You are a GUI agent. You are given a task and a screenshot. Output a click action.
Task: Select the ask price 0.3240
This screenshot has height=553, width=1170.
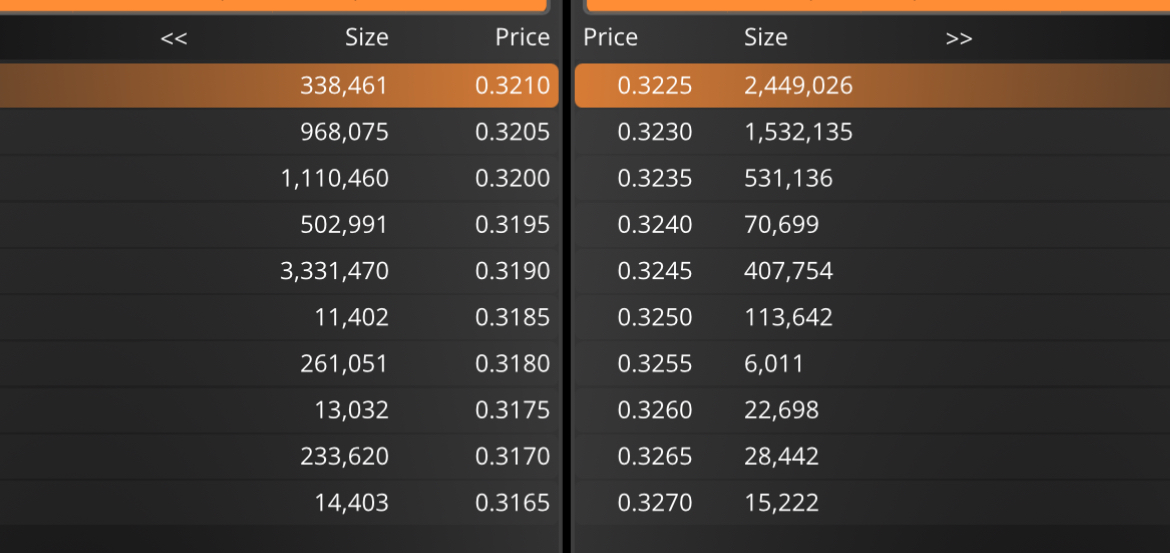click(x=654, y=225)
